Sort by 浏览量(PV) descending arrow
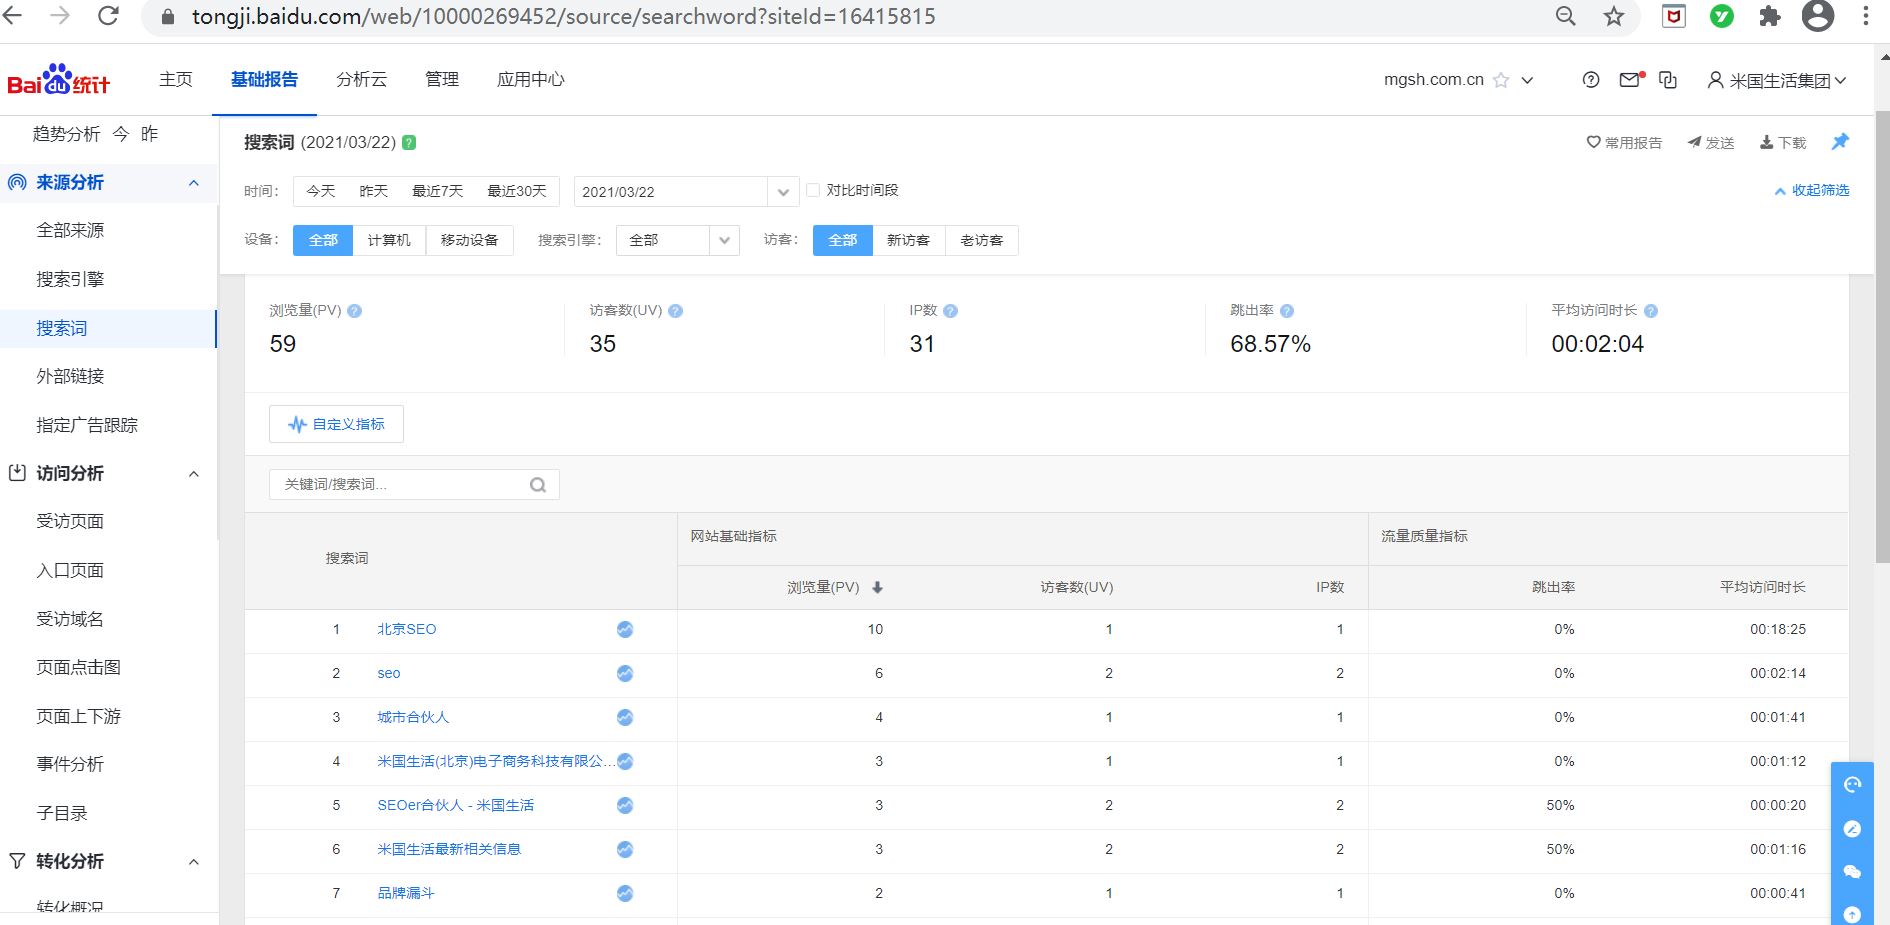The height and width of the screenshot is (925, 1890). 877,587
